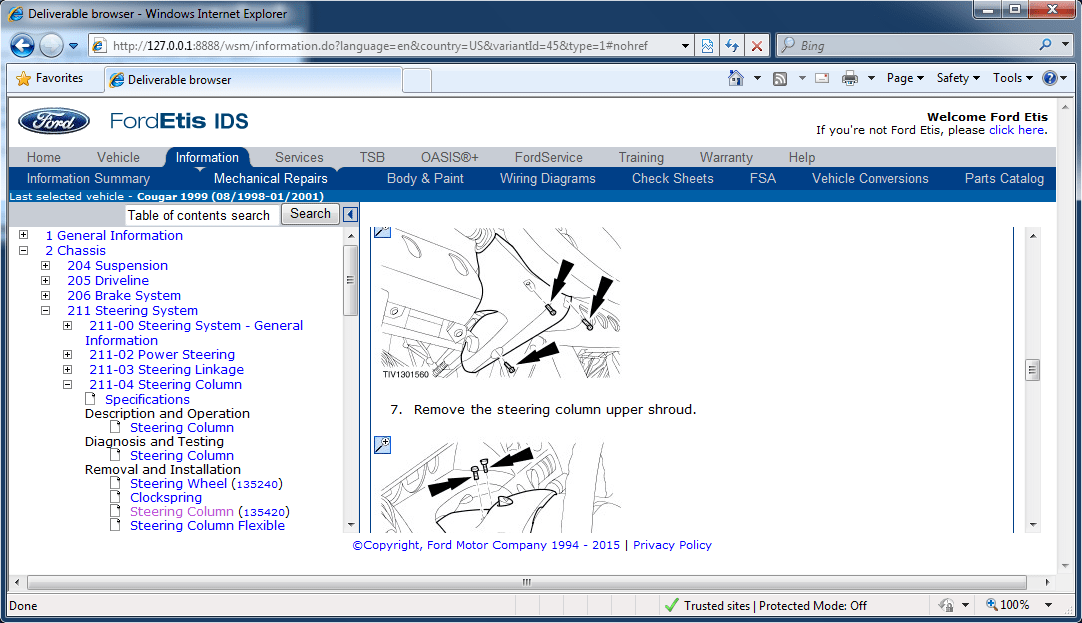Select Wiring Diagrams submenu item
Screen dimensions: 1082x623
pyautogui.click(x=547, y=179)
